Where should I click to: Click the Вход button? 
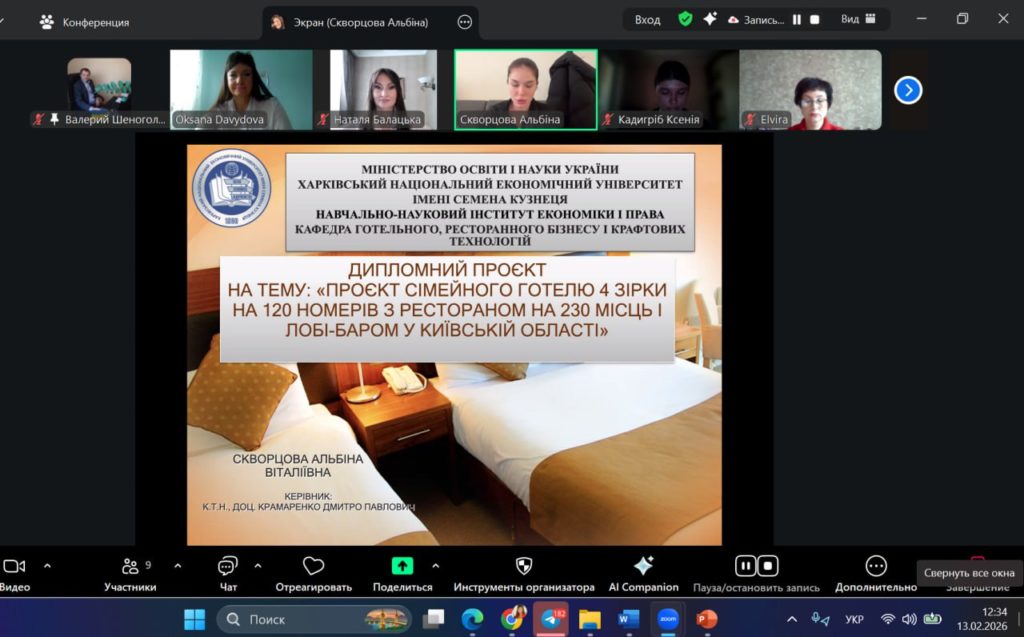[647, 19]
